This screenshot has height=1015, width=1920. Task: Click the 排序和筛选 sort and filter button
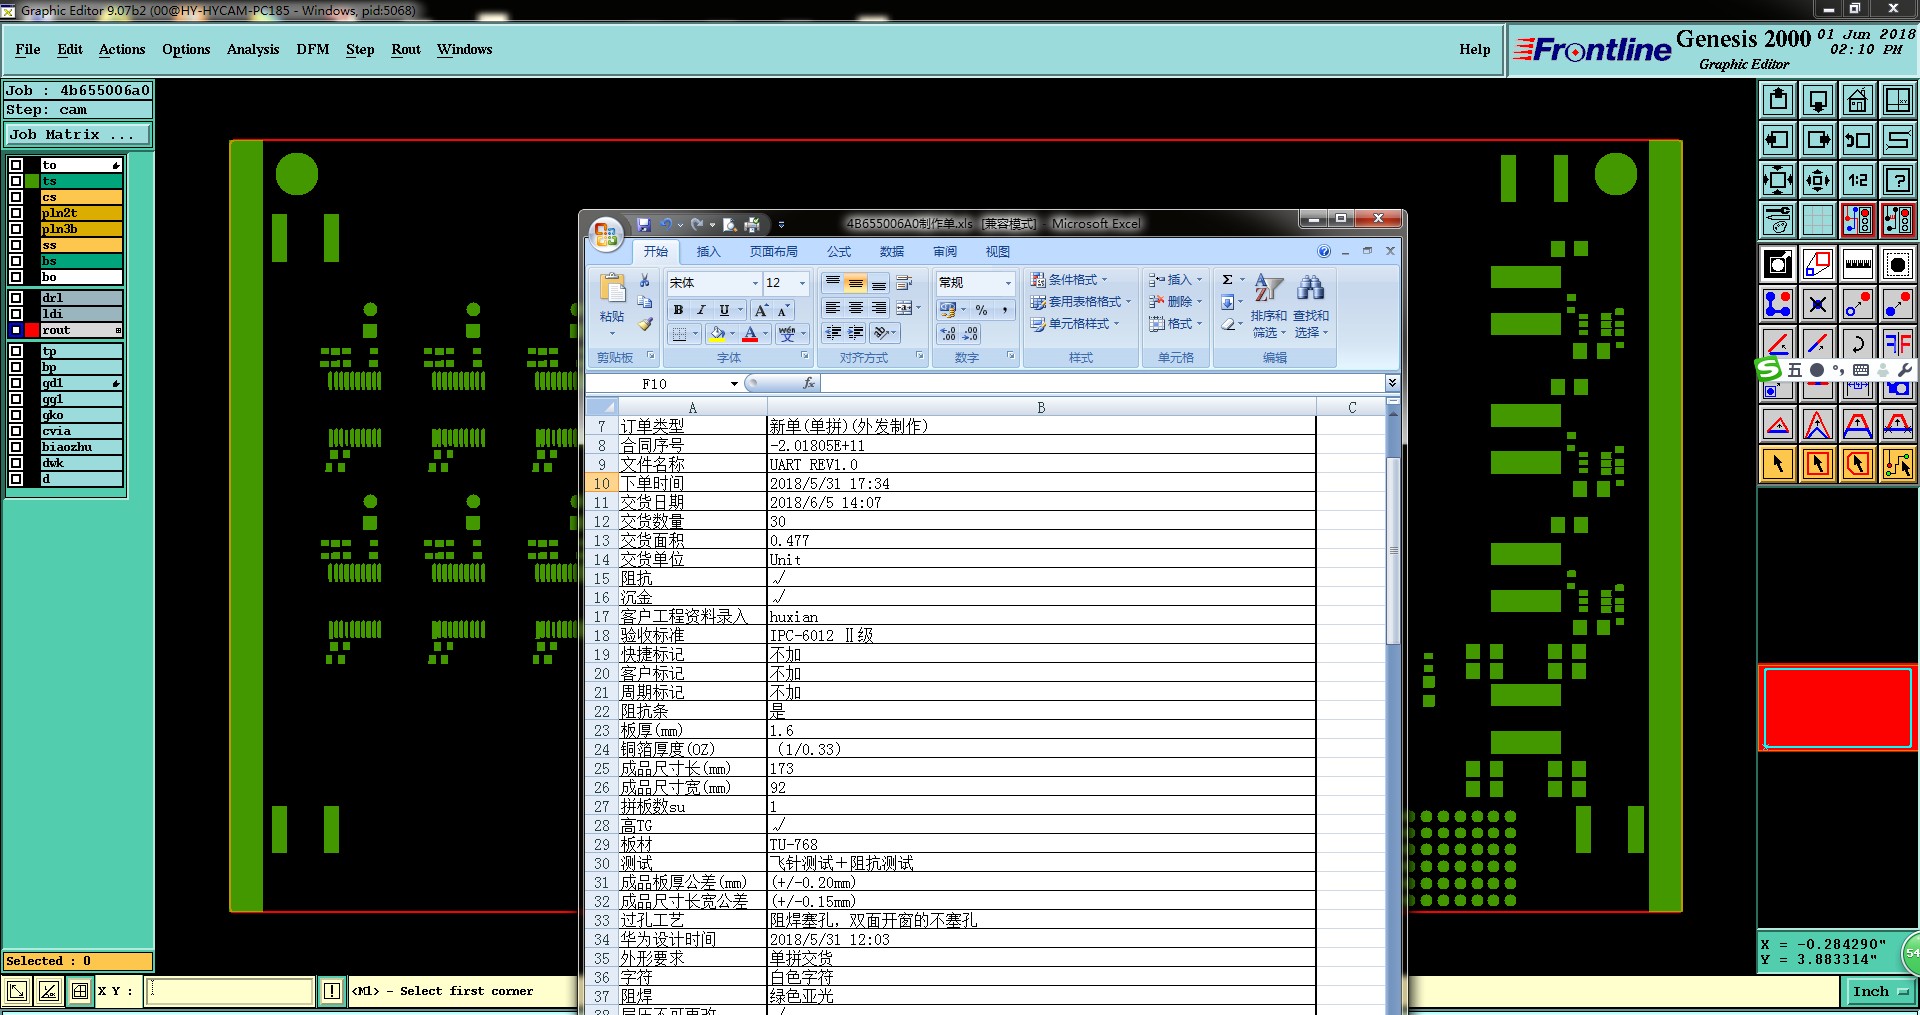[1269, 306]
